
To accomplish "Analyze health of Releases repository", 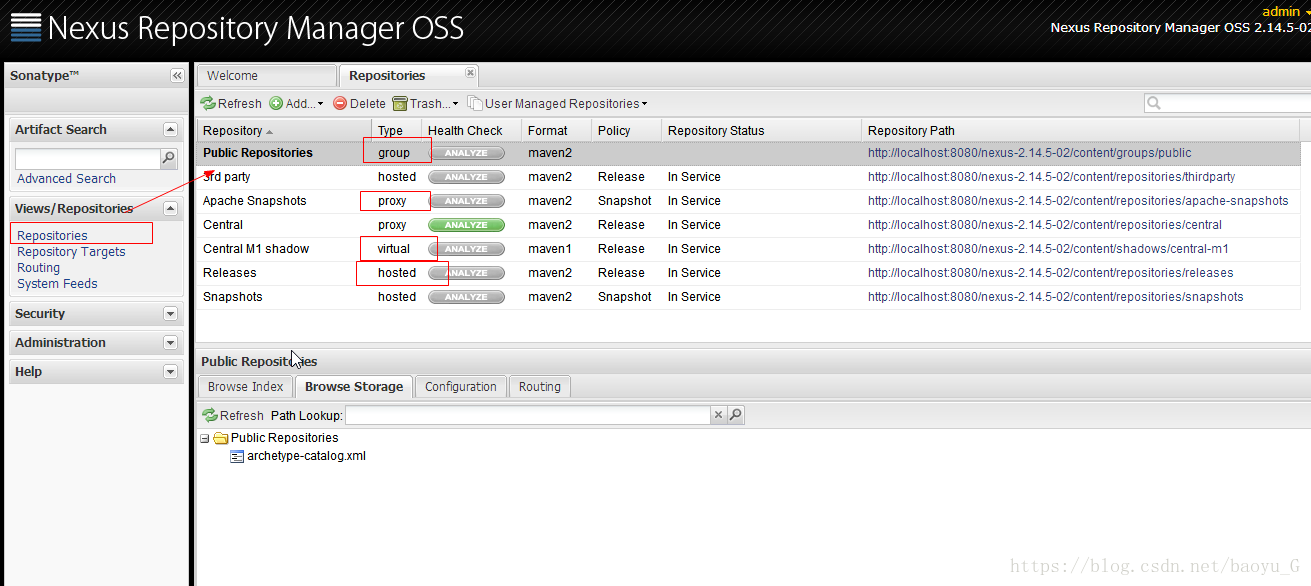I will coord(466,273).
